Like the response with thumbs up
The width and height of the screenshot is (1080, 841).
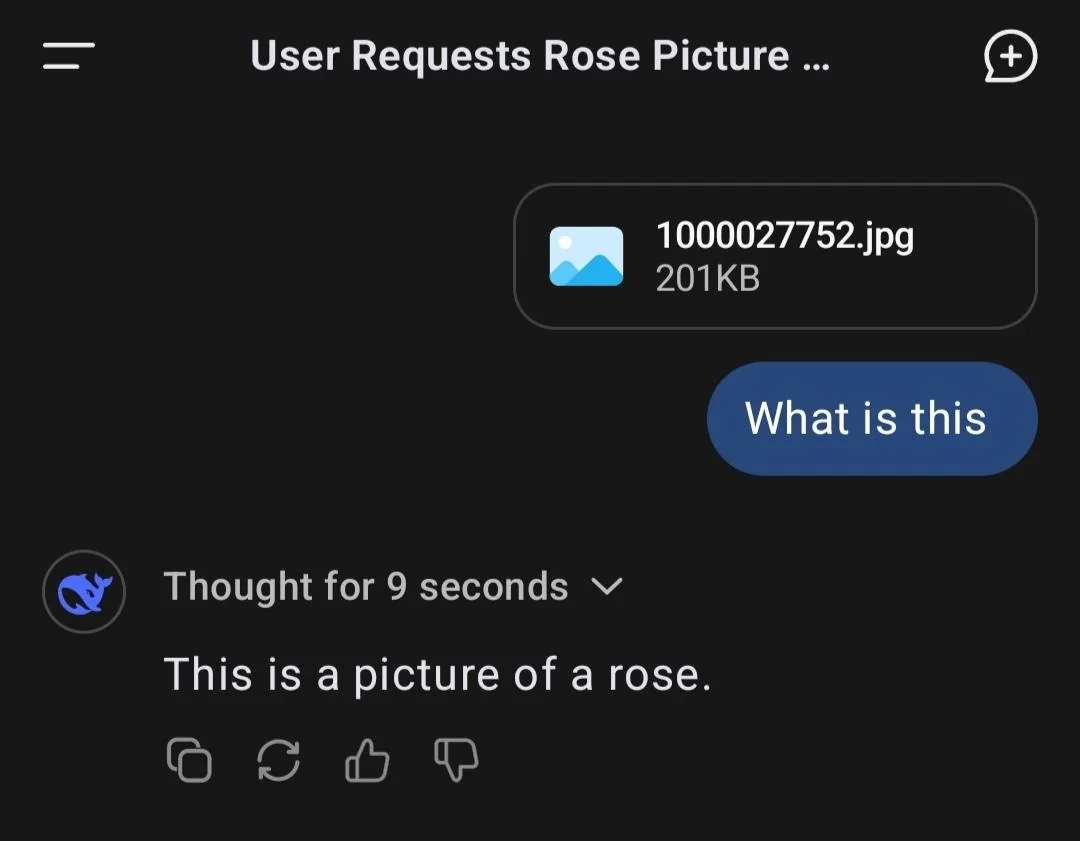367,760
